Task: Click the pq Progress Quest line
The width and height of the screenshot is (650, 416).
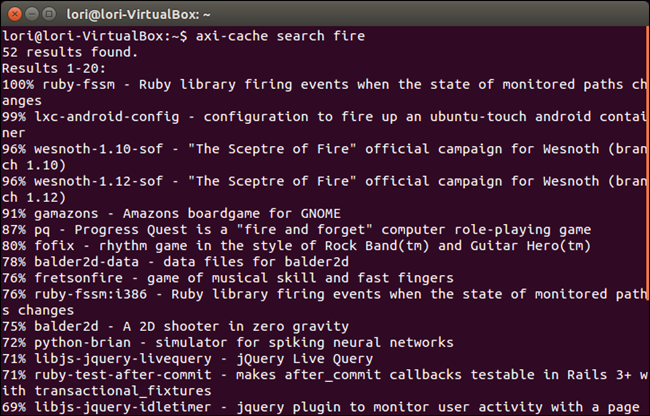Action: click(x=296, y=230)
